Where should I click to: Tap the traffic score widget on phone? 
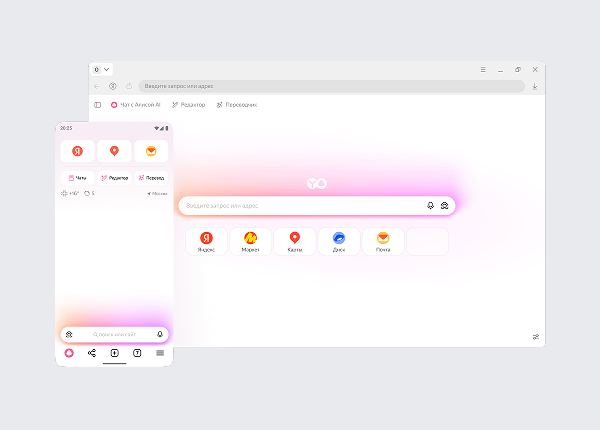tap(89, 194)
